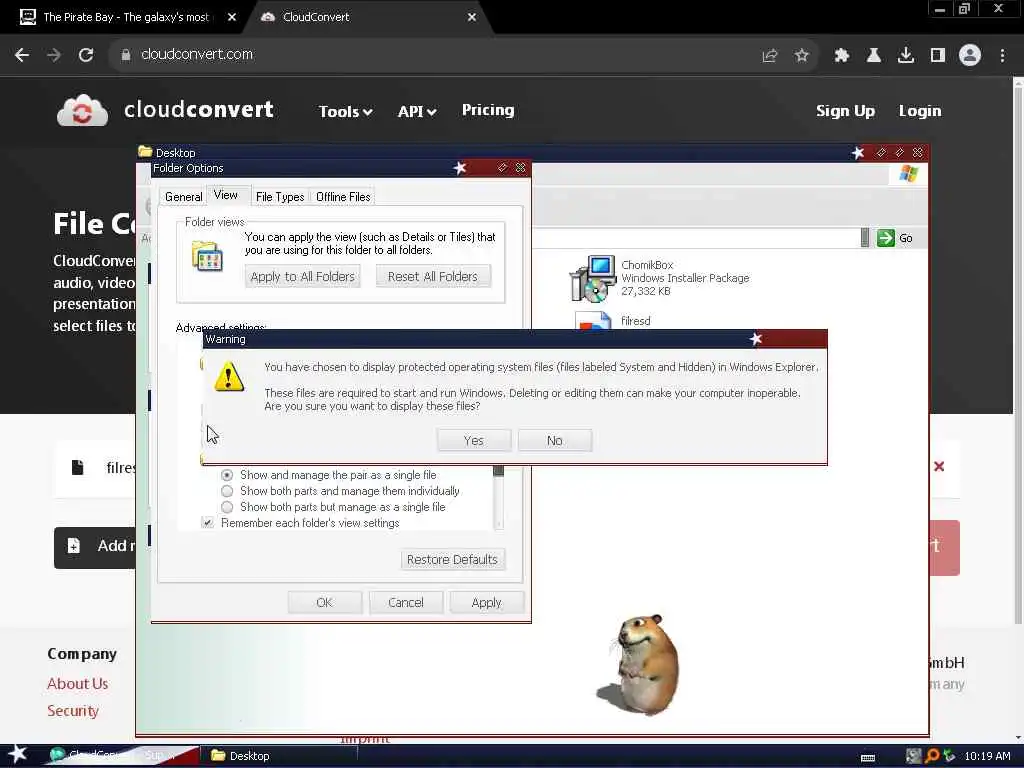Click the green Go arrow in Desktop window
The height and width of the screenshot is (768, 1024).
click(x=886, y=238)
